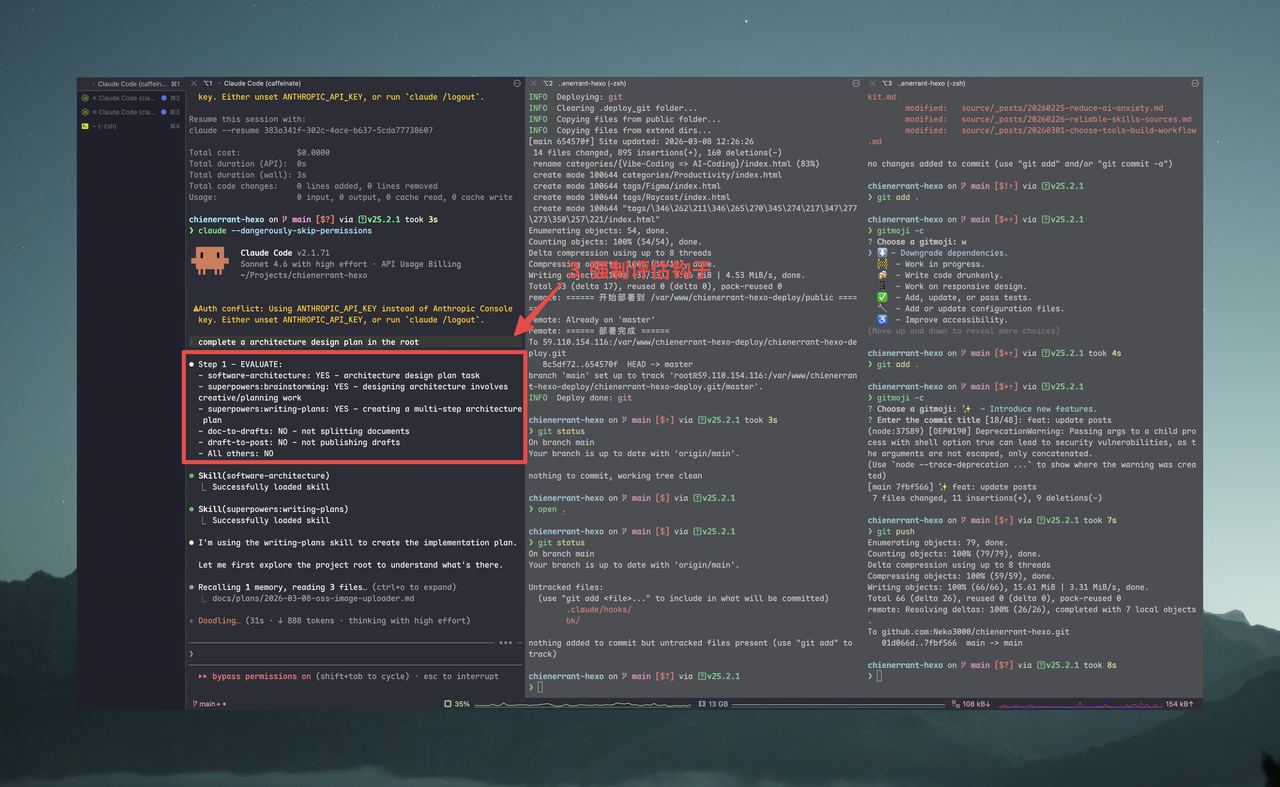Close the ⌥3 zsh terminal pane
This screenshot has width=1280, height=787.
click(x=874, y=83)
